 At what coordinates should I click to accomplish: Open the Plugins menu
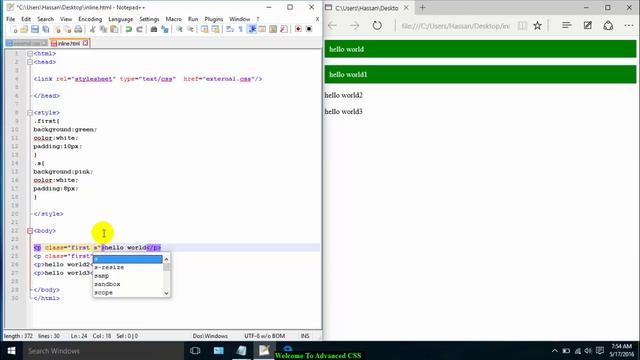(214, 19)
